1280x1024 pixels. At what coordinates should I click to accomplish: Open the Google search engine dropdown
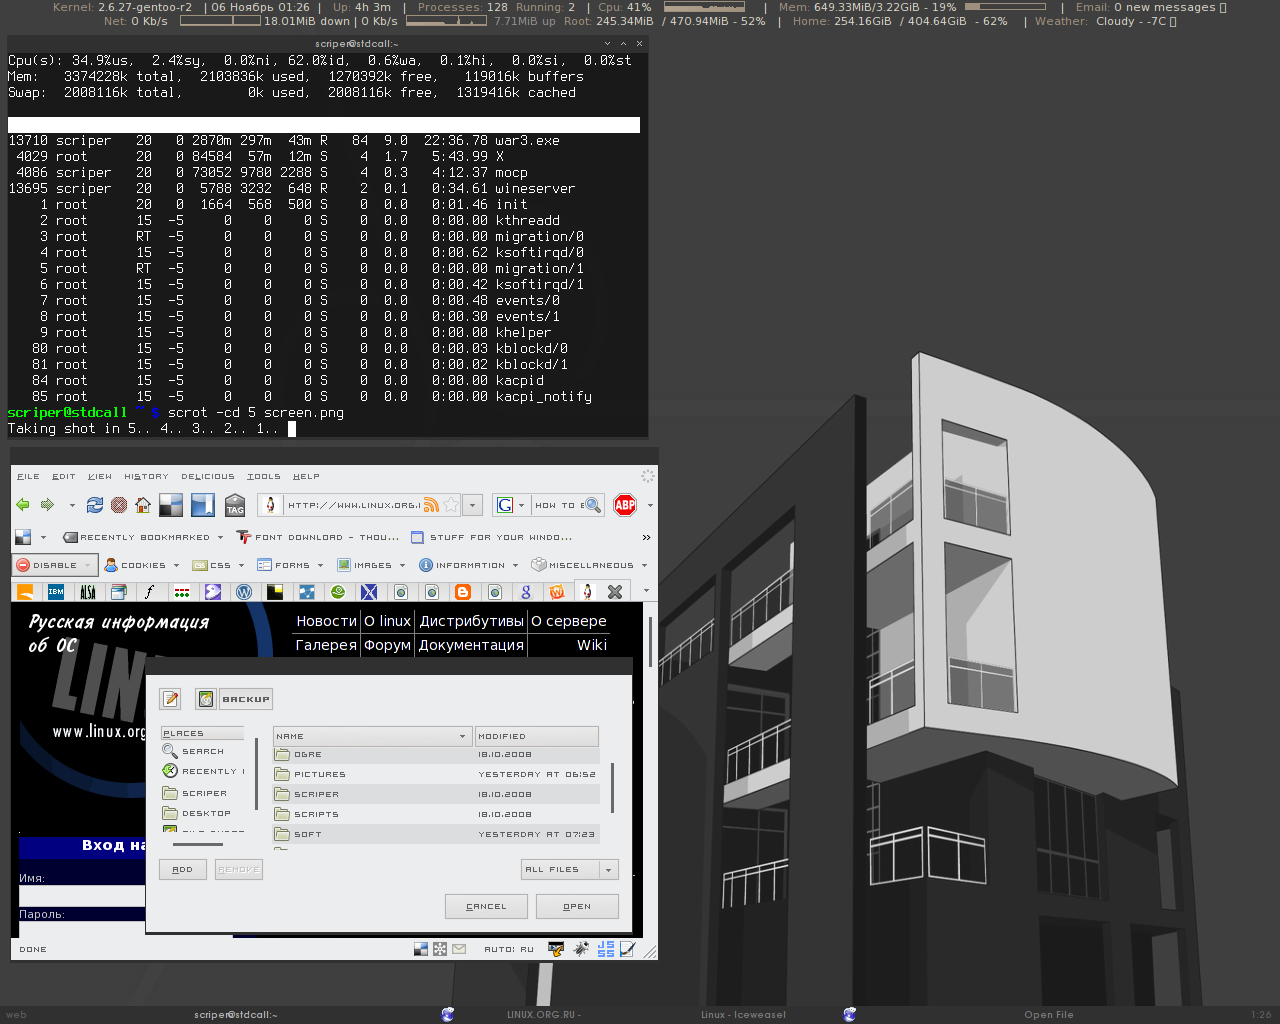click(510, 505)
